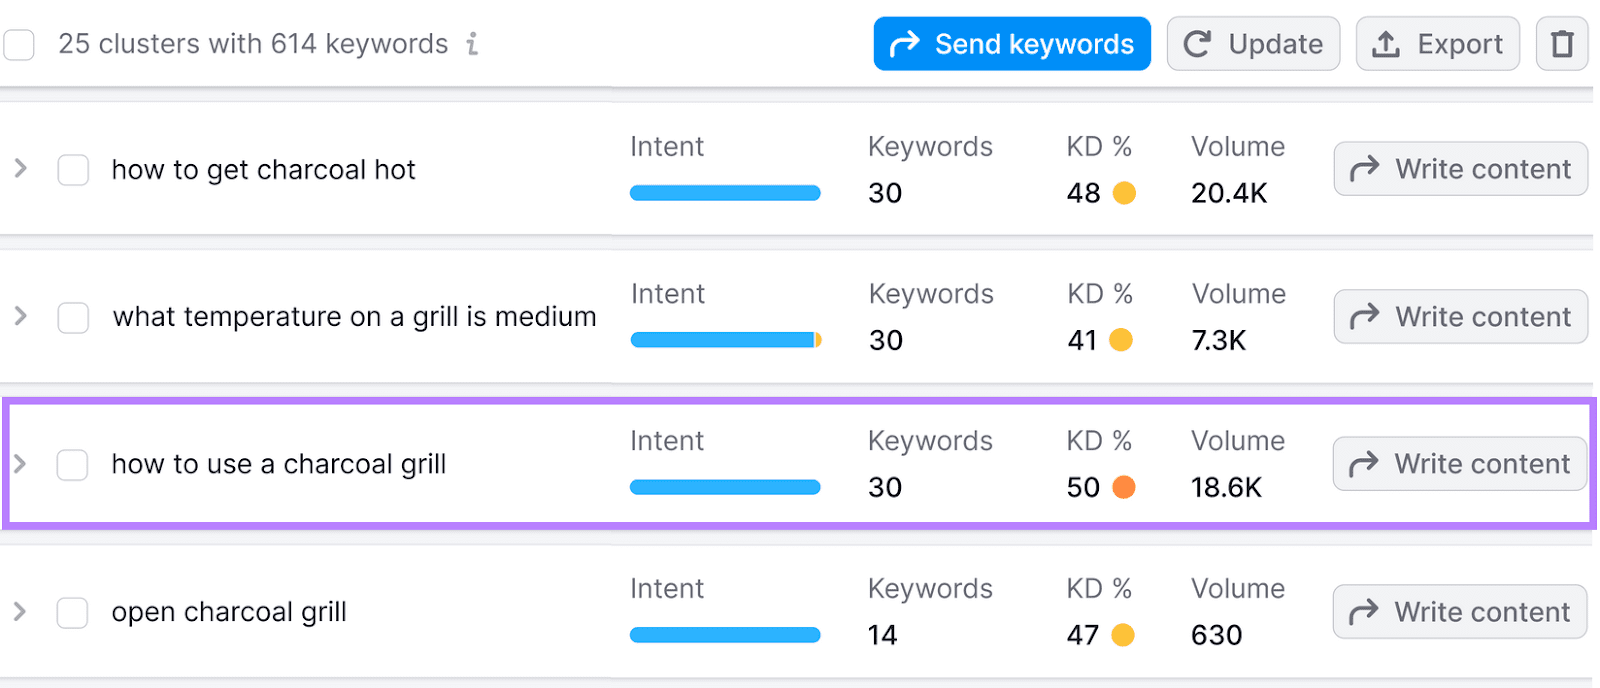This screenshot has width=1600, height=688.
Task: Click '25 clusters with 614 keywords' text
Action: click(253, 44)
